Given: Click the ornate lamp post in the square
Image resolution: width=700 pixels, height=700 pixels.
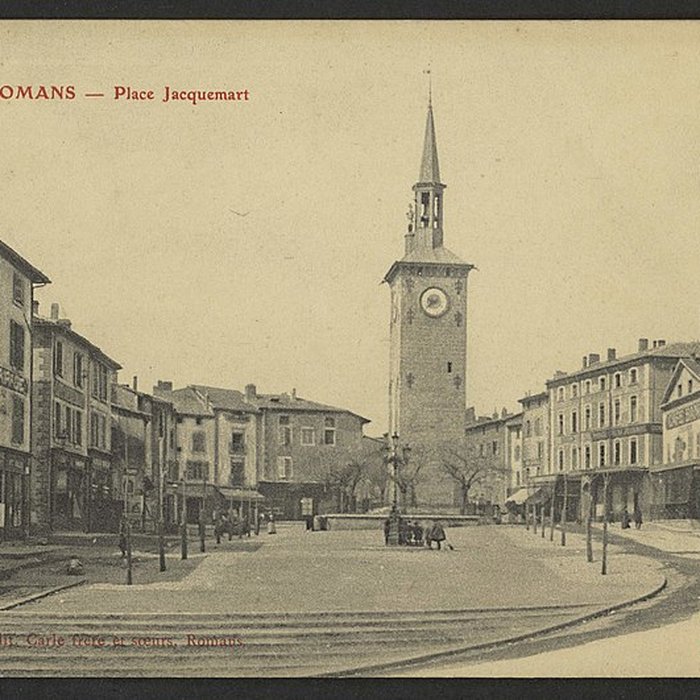Looking at the screenshot, I should [396, 489].
